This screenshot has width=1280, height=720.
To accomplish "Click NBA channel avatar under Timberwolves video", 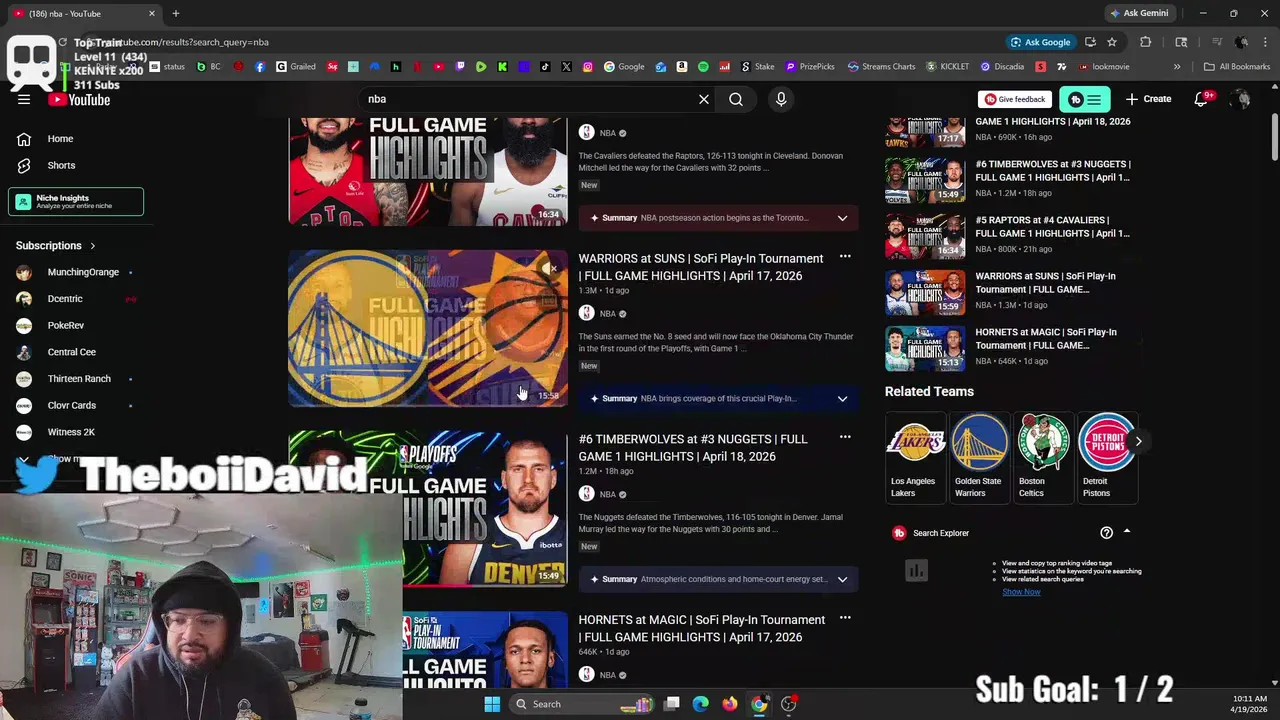I will [x=587, y=494].
